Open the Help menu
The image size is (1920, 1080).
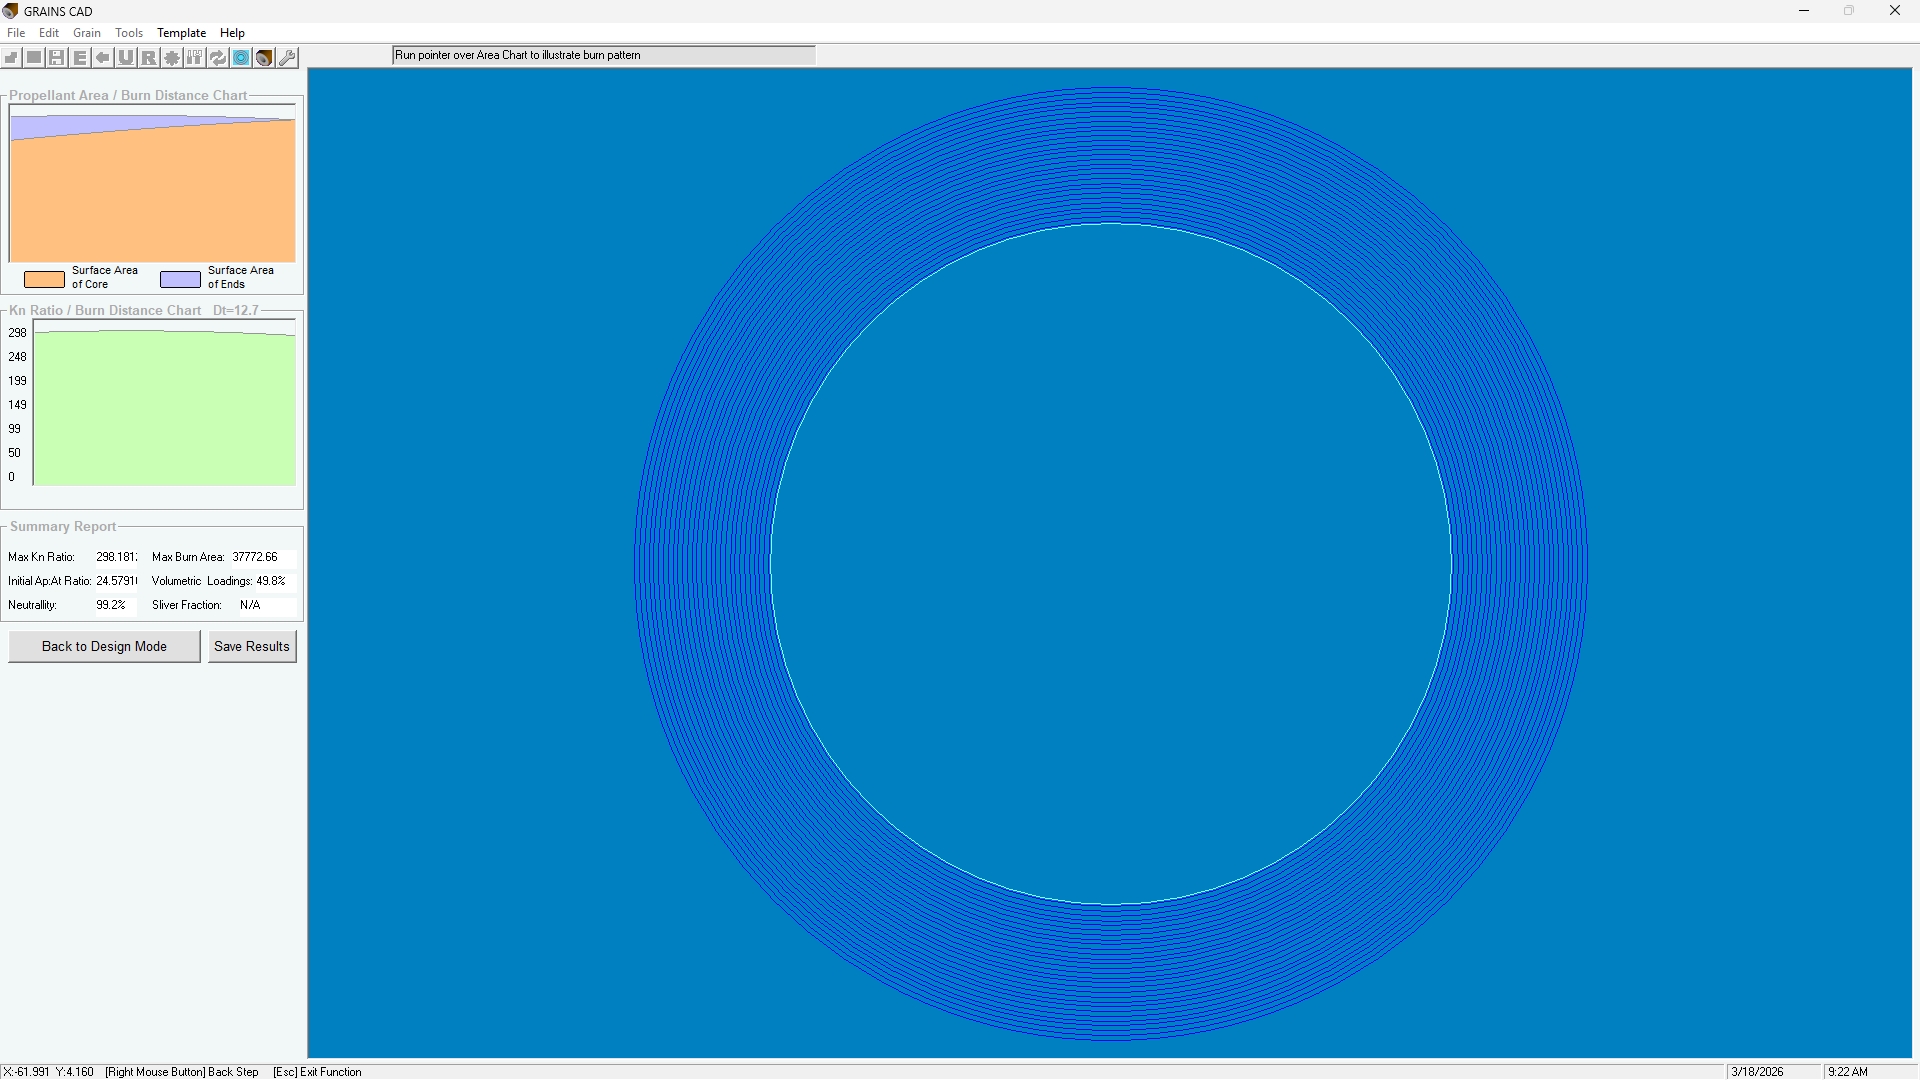point(232,33)
